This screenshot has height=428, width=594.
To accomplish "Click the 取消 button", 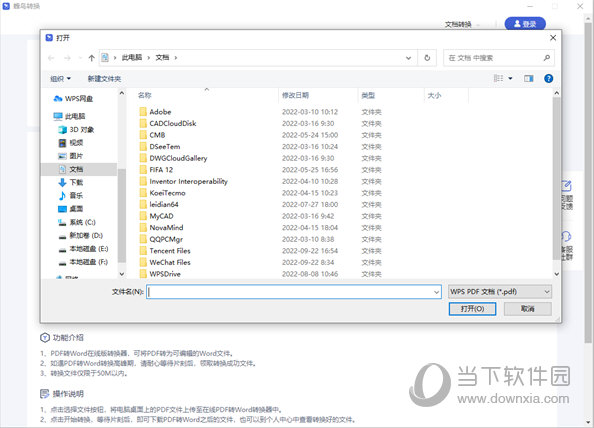I will point(528,309).
